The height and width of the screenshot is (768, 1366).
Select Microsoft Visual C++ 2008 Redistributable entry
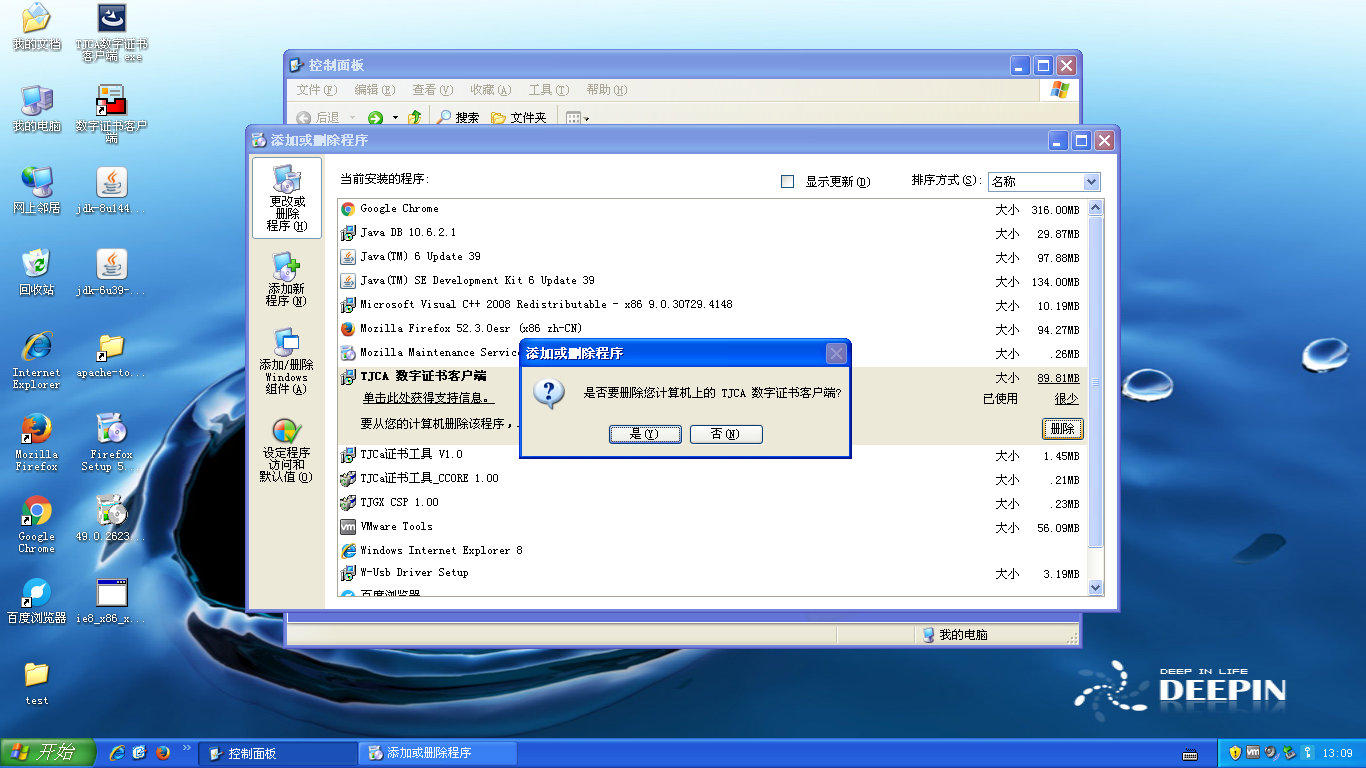click(713, 305)
